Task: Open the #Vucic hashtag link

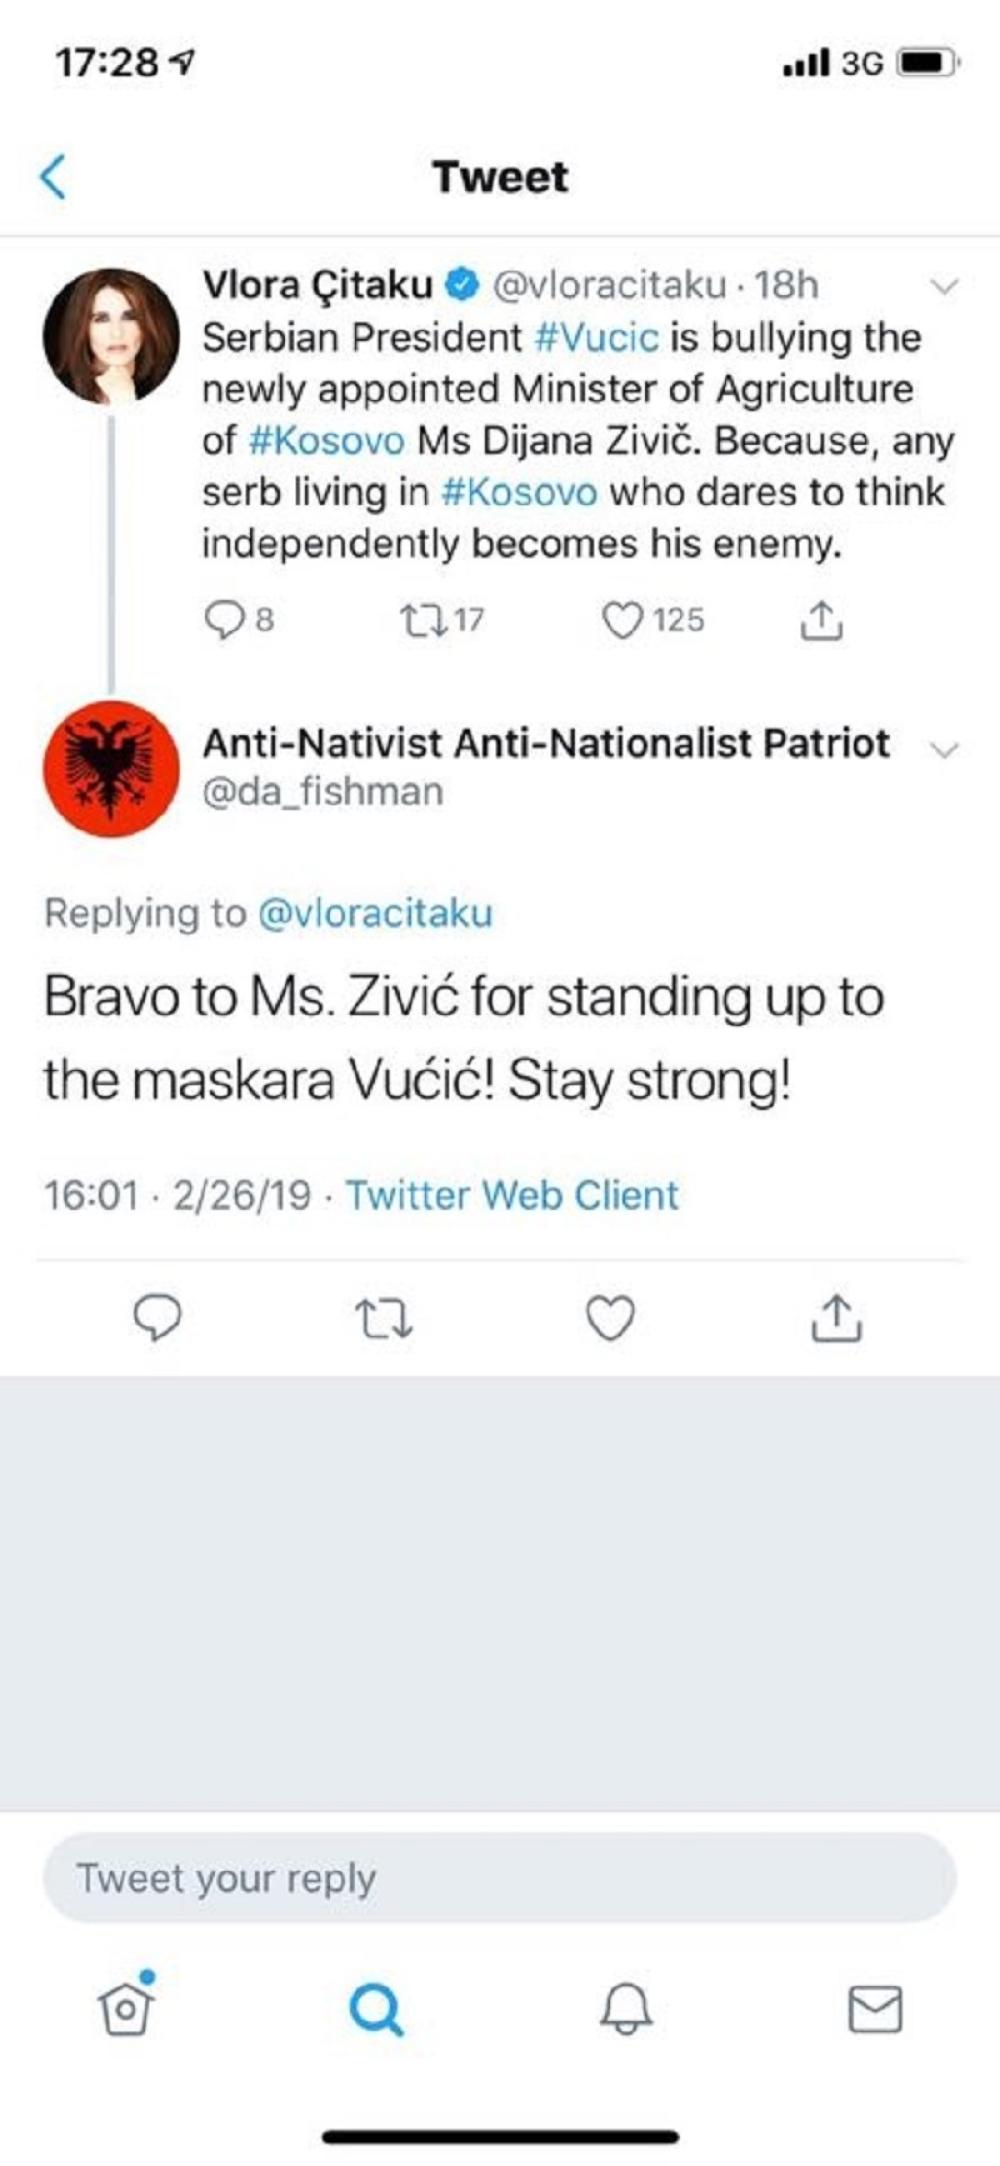Action: [597, 338]
